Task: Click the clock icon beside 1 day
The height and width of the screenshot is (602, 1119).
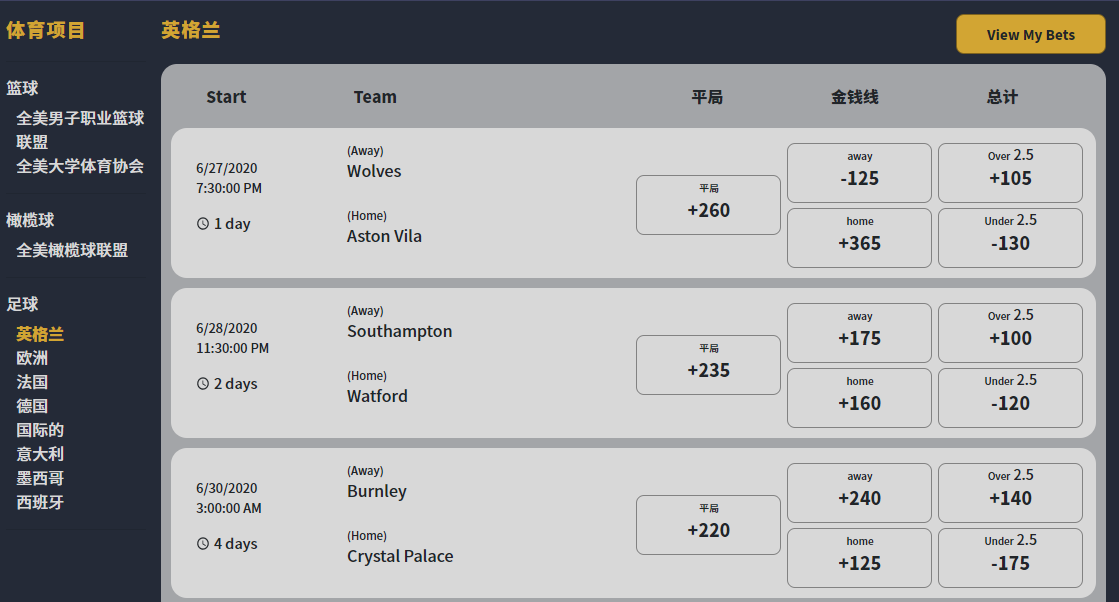Action: coord(203,224)
